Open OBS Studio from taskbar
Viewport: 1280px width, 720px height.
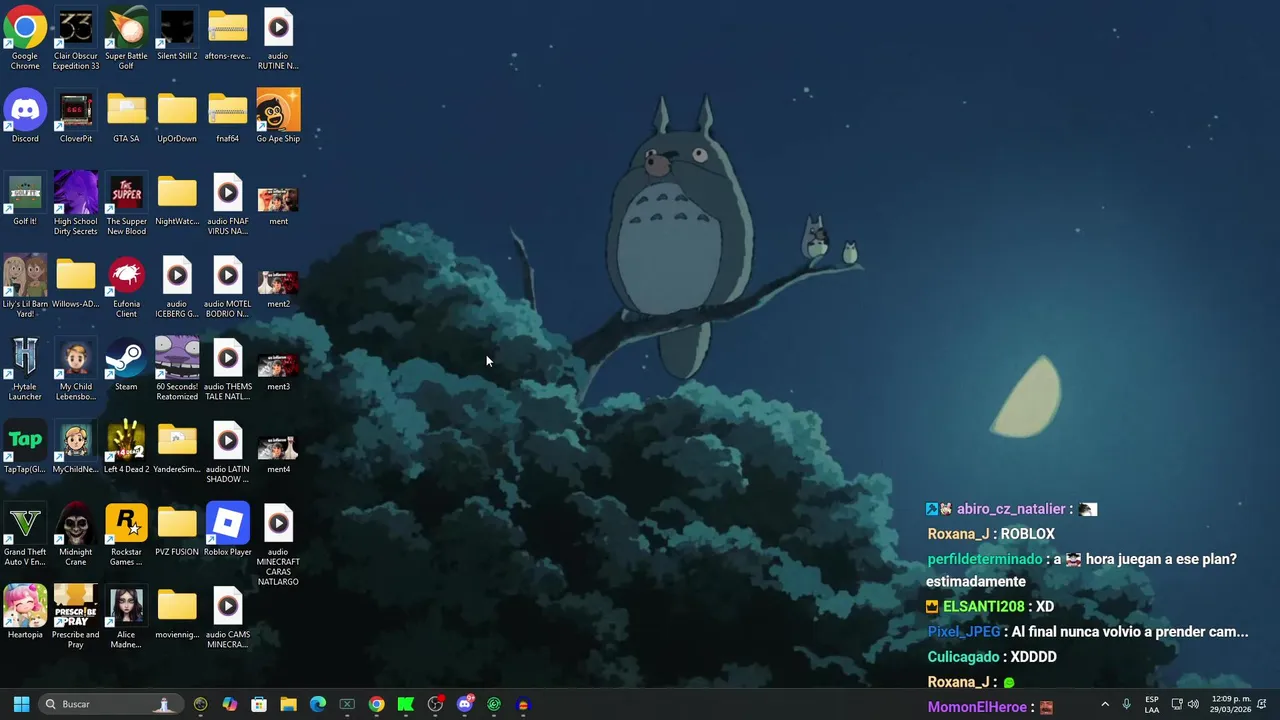pos(435,704)
